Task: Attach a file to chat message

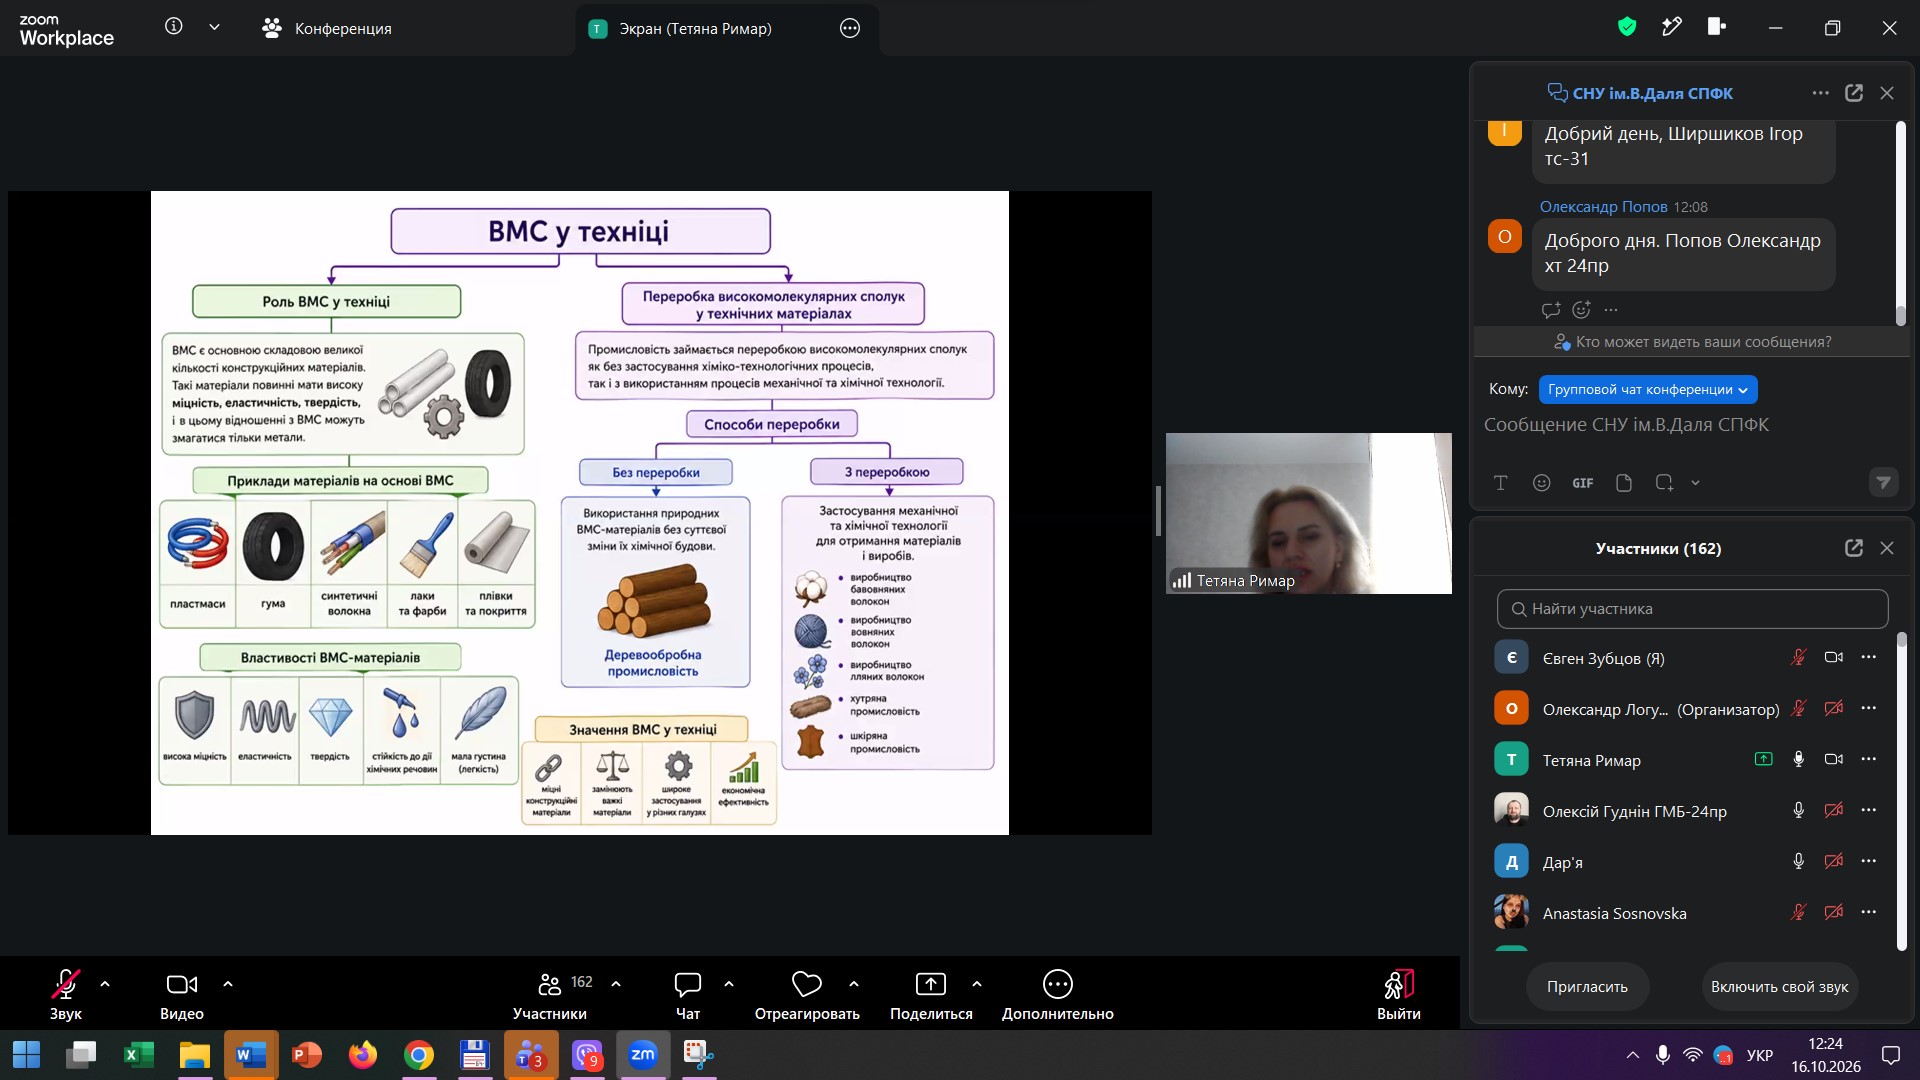Action: pos(1623,483)
